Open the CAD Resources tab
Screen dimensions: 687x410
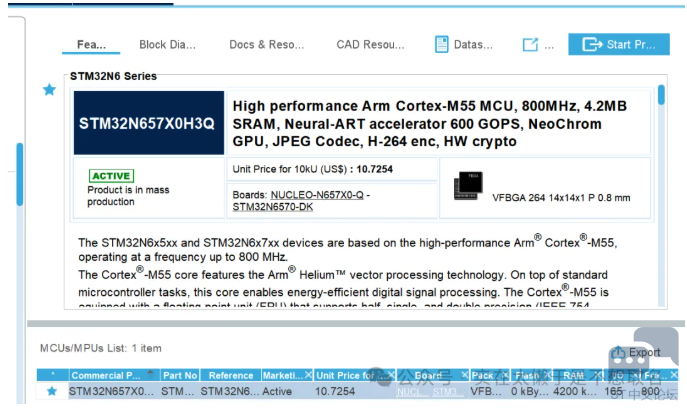(x=370, y=45)
